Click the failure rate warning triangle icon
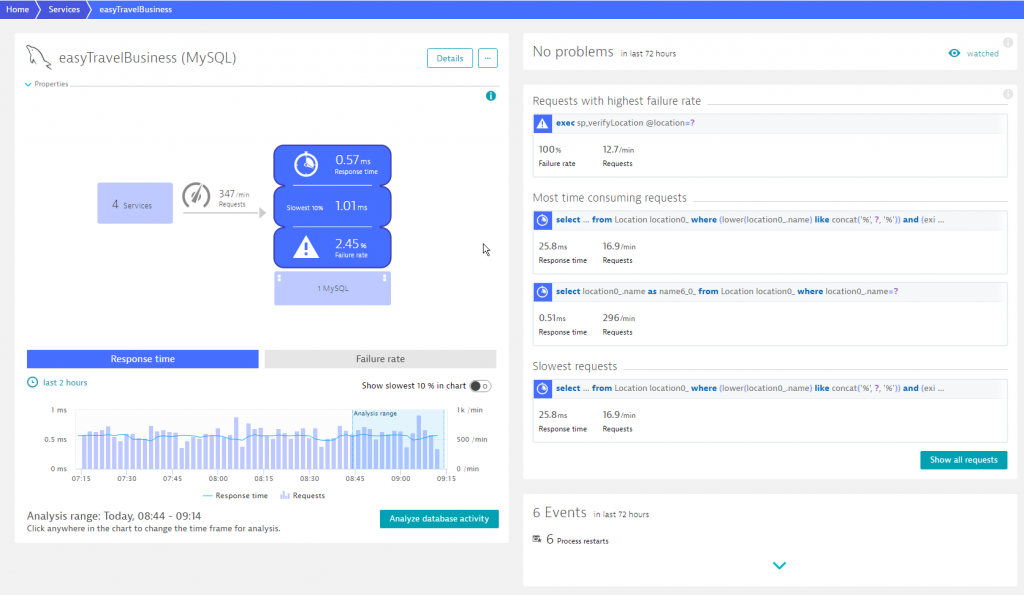 [x=306, y=248]
